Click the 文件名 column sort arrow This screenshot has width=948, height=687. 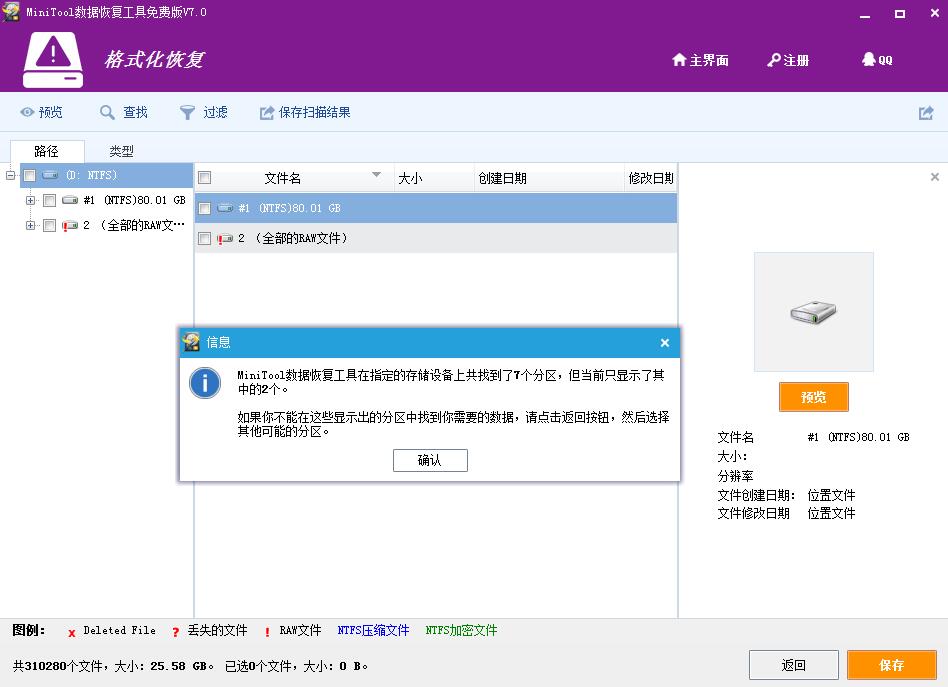(x=377, y=175)
